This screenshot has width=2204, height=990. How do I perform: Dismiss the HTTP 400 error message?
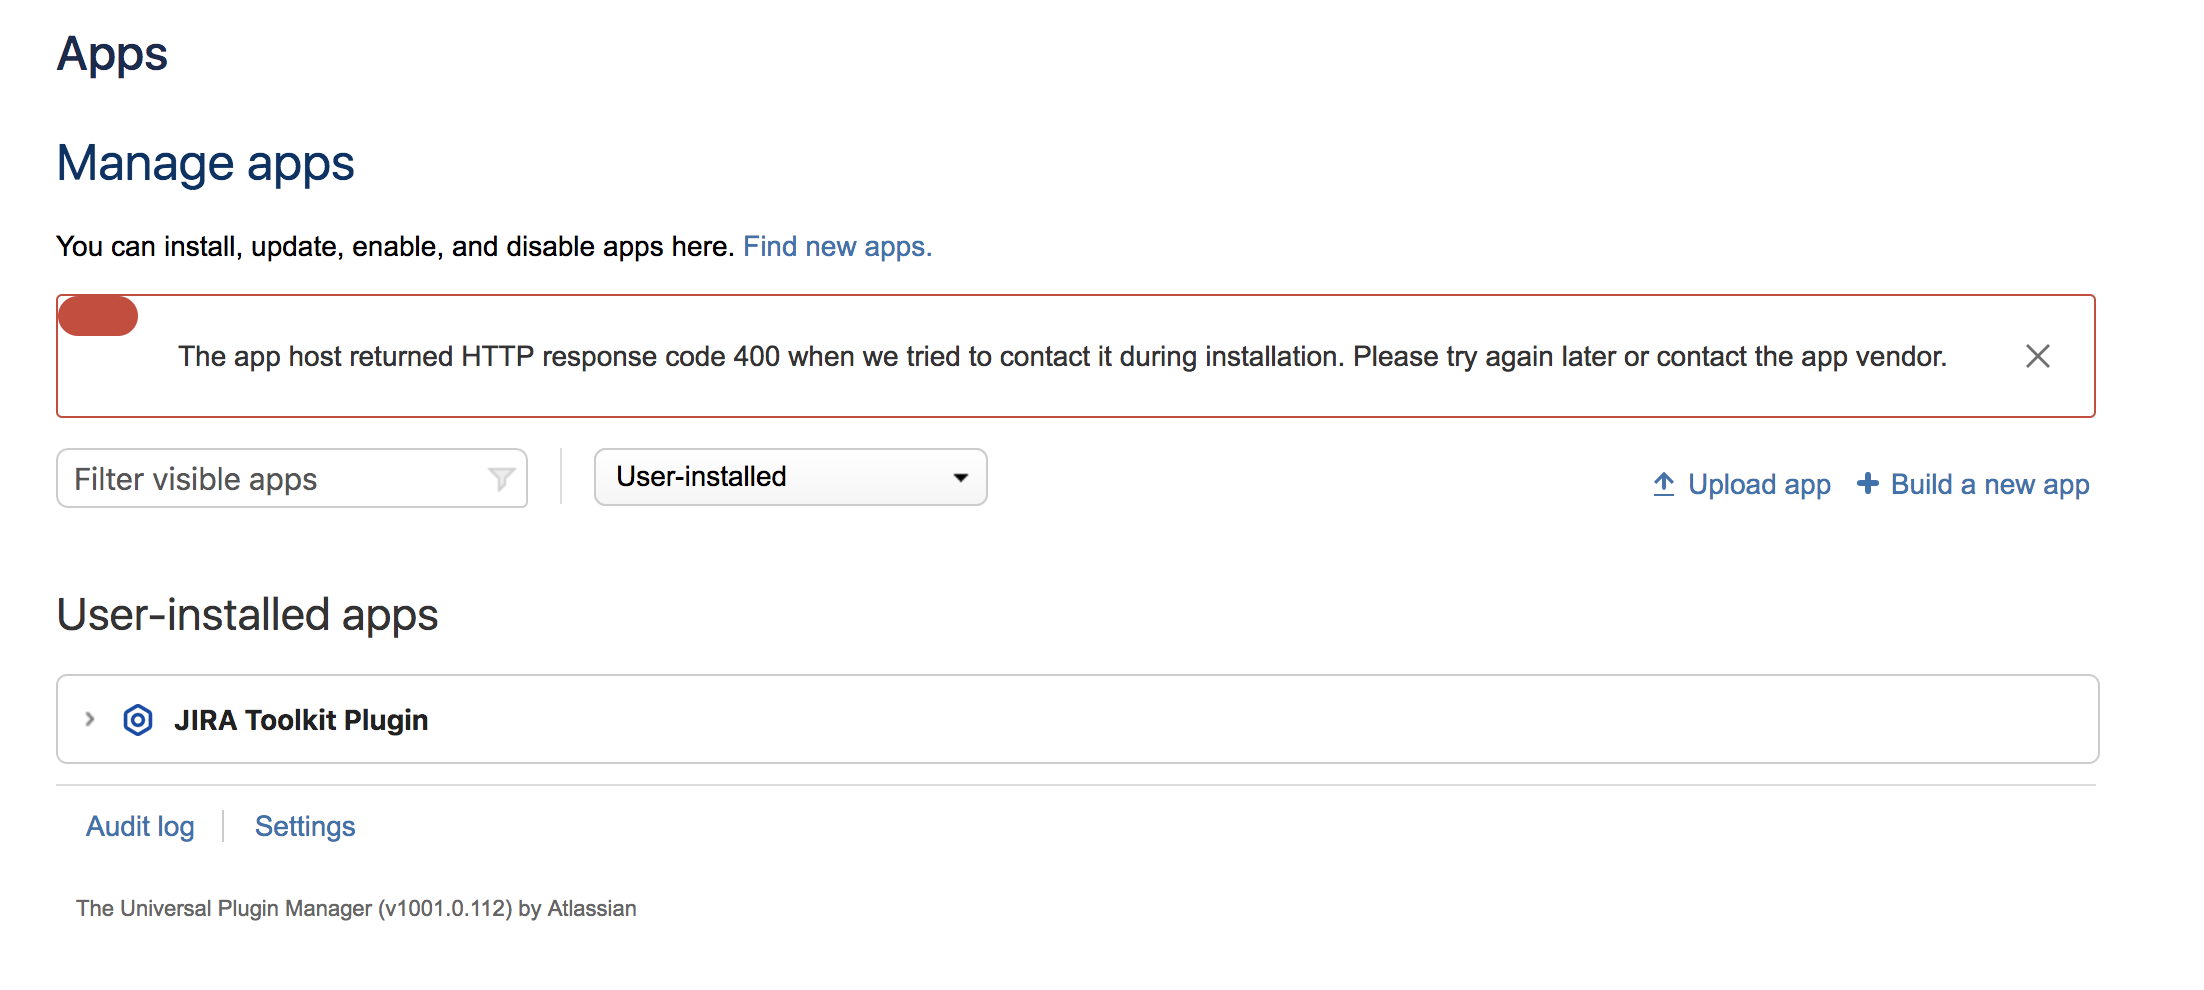pos(2037,356)
